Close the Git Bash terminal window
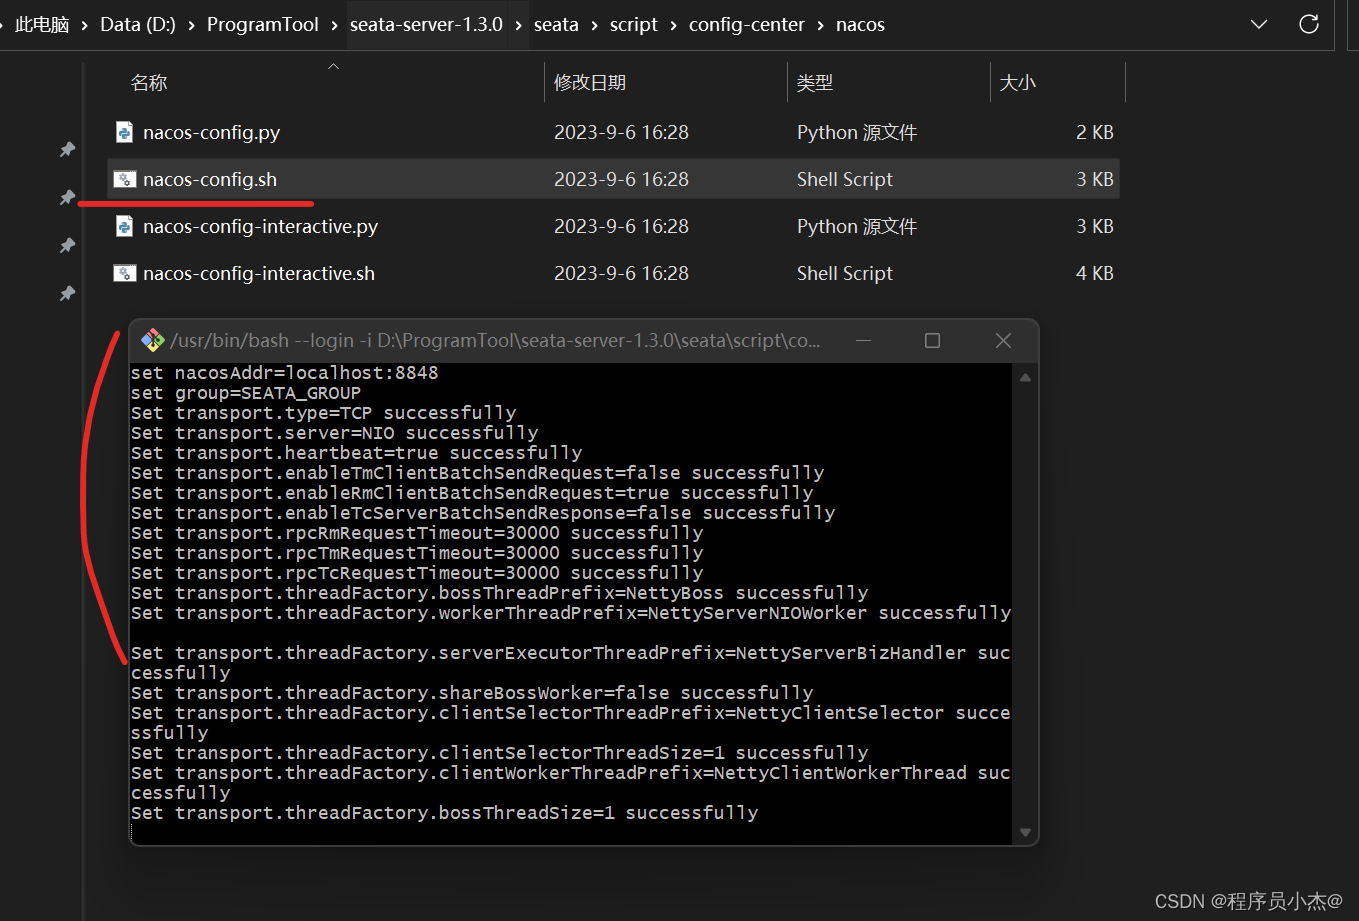Viewport: 1359px width, 921px height. tap(1004, 341)
